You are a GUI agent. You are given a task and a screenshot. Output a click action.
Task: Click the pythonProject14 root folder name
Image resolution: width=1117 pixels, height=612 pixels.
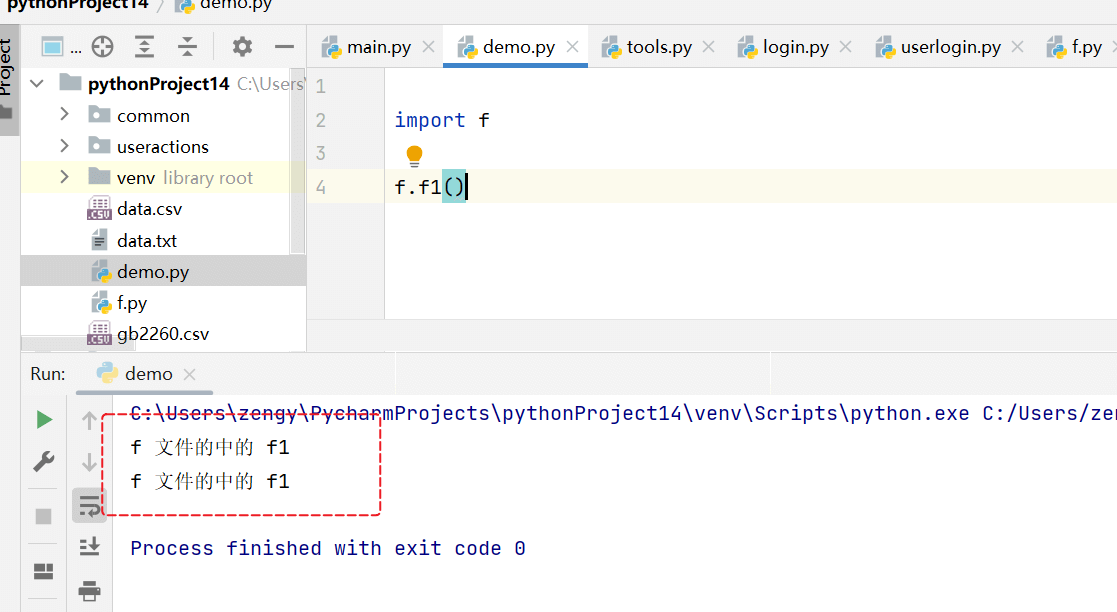point(159,84)
